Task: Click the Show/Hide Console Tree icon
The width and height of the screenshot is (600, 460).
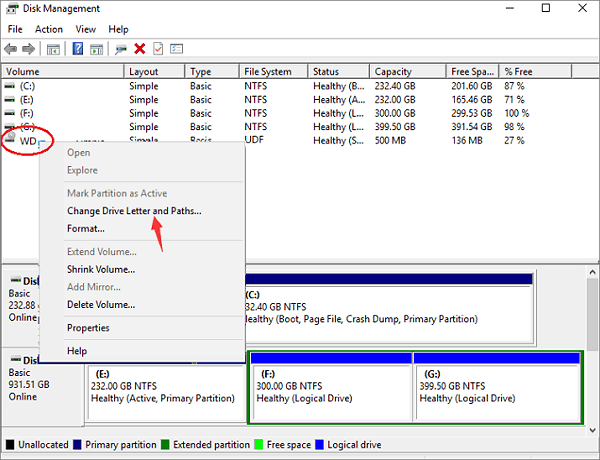Action: (53, 48)
